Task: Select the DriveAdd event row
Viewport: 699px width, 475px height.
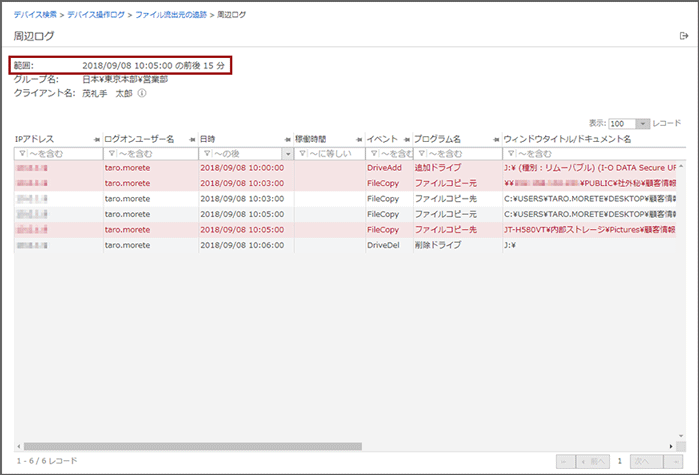Action: 383,168
